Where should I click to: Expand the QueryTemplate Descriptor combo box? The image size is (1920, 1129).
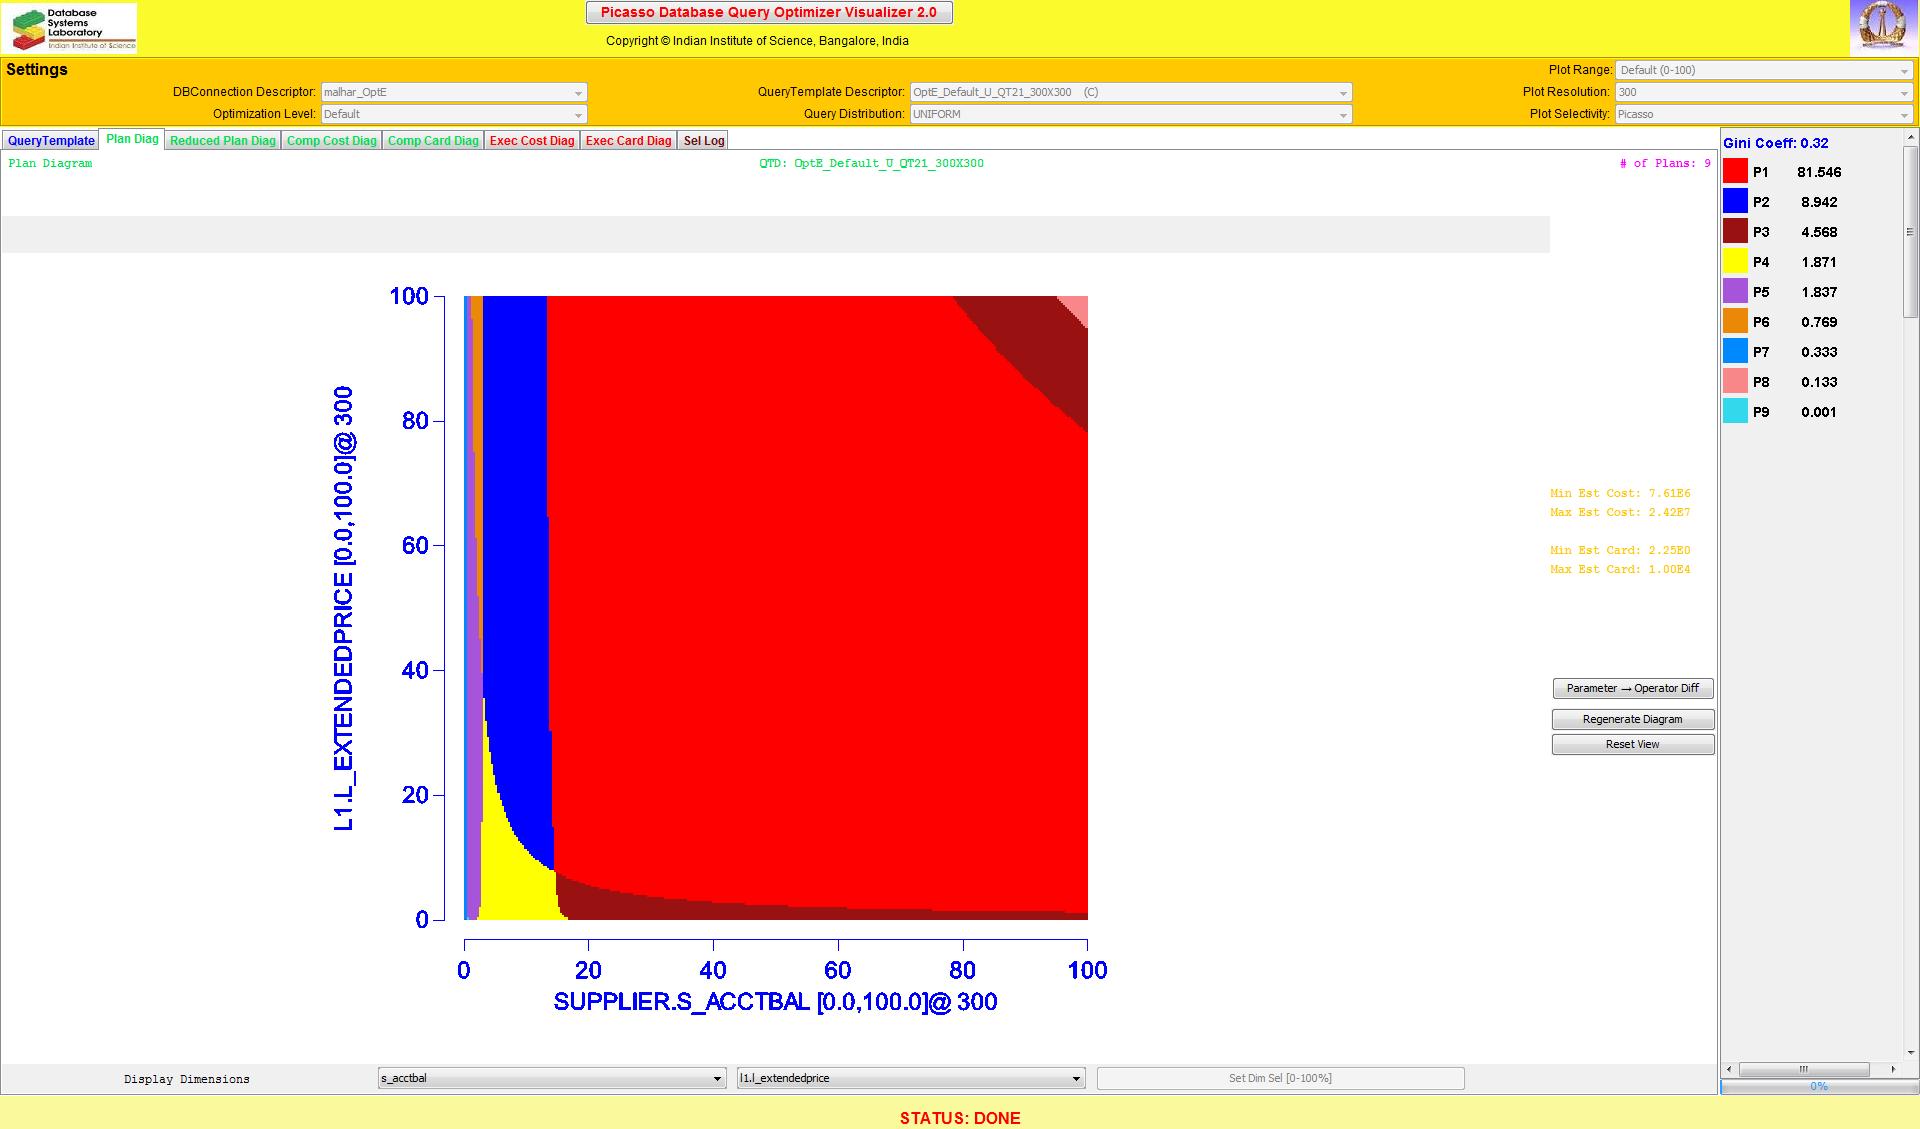coord(1130,92)
